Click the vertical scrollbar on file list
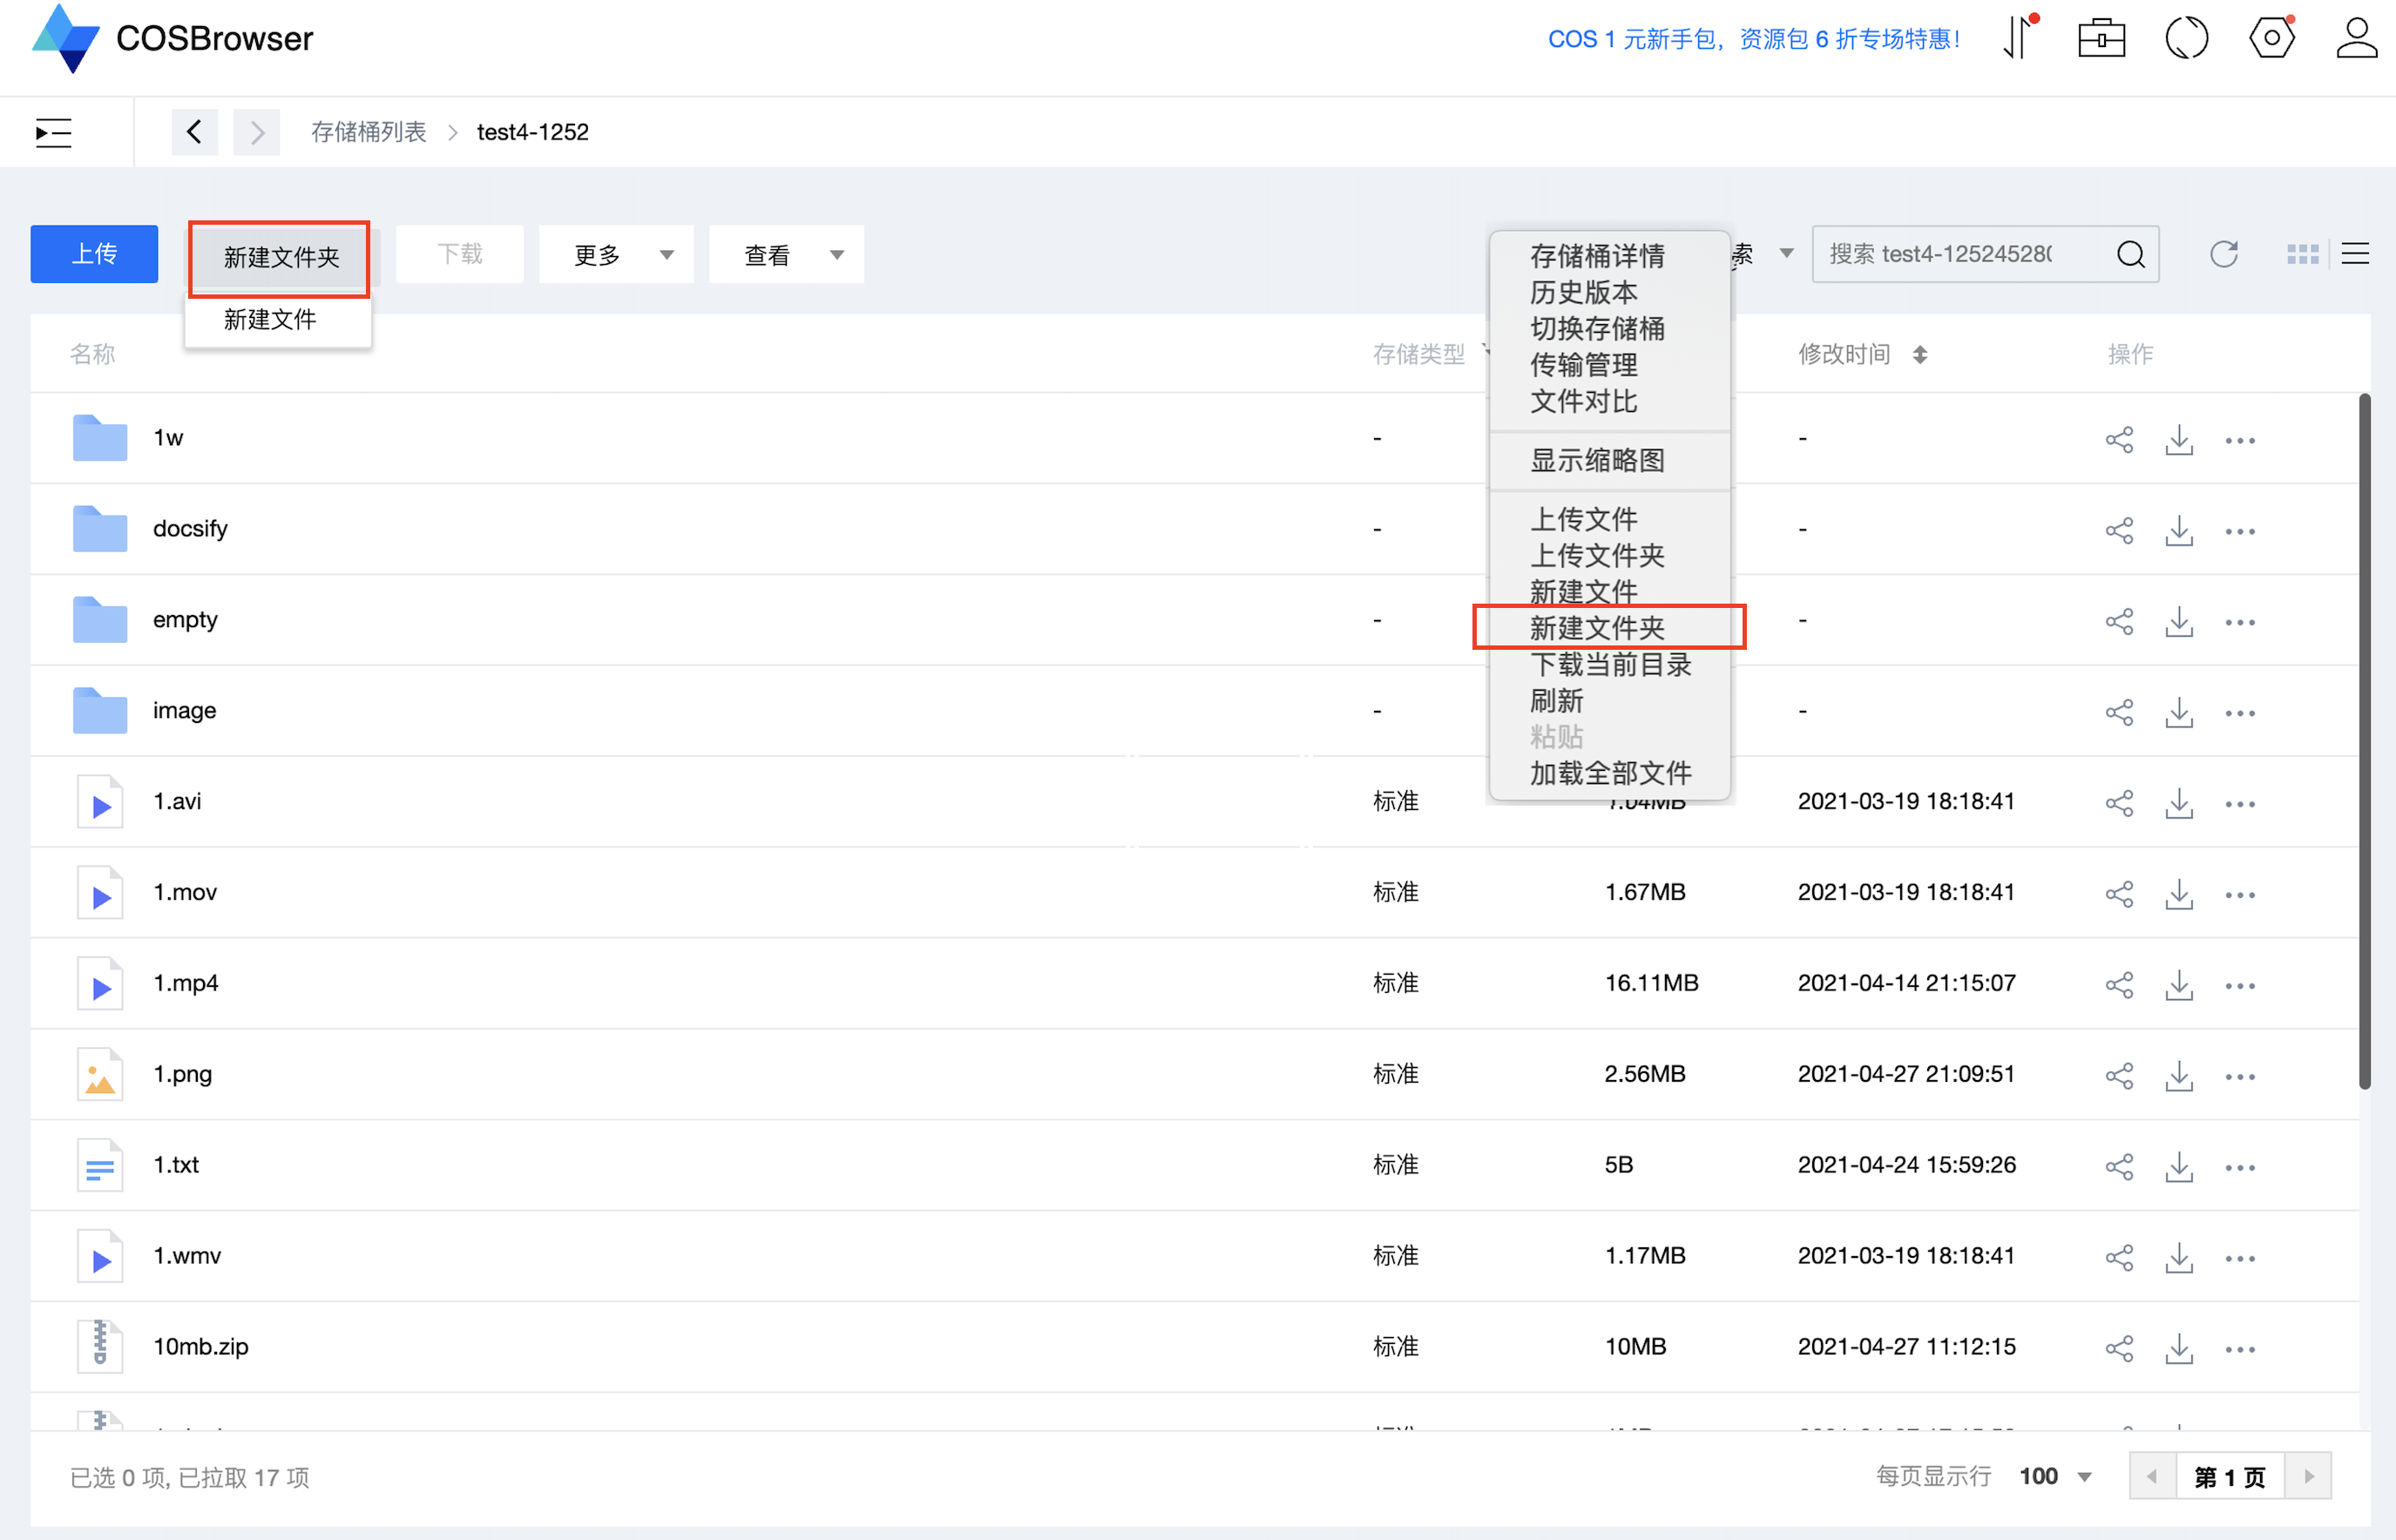The image size is (2396, 1540). (2364, 740)
